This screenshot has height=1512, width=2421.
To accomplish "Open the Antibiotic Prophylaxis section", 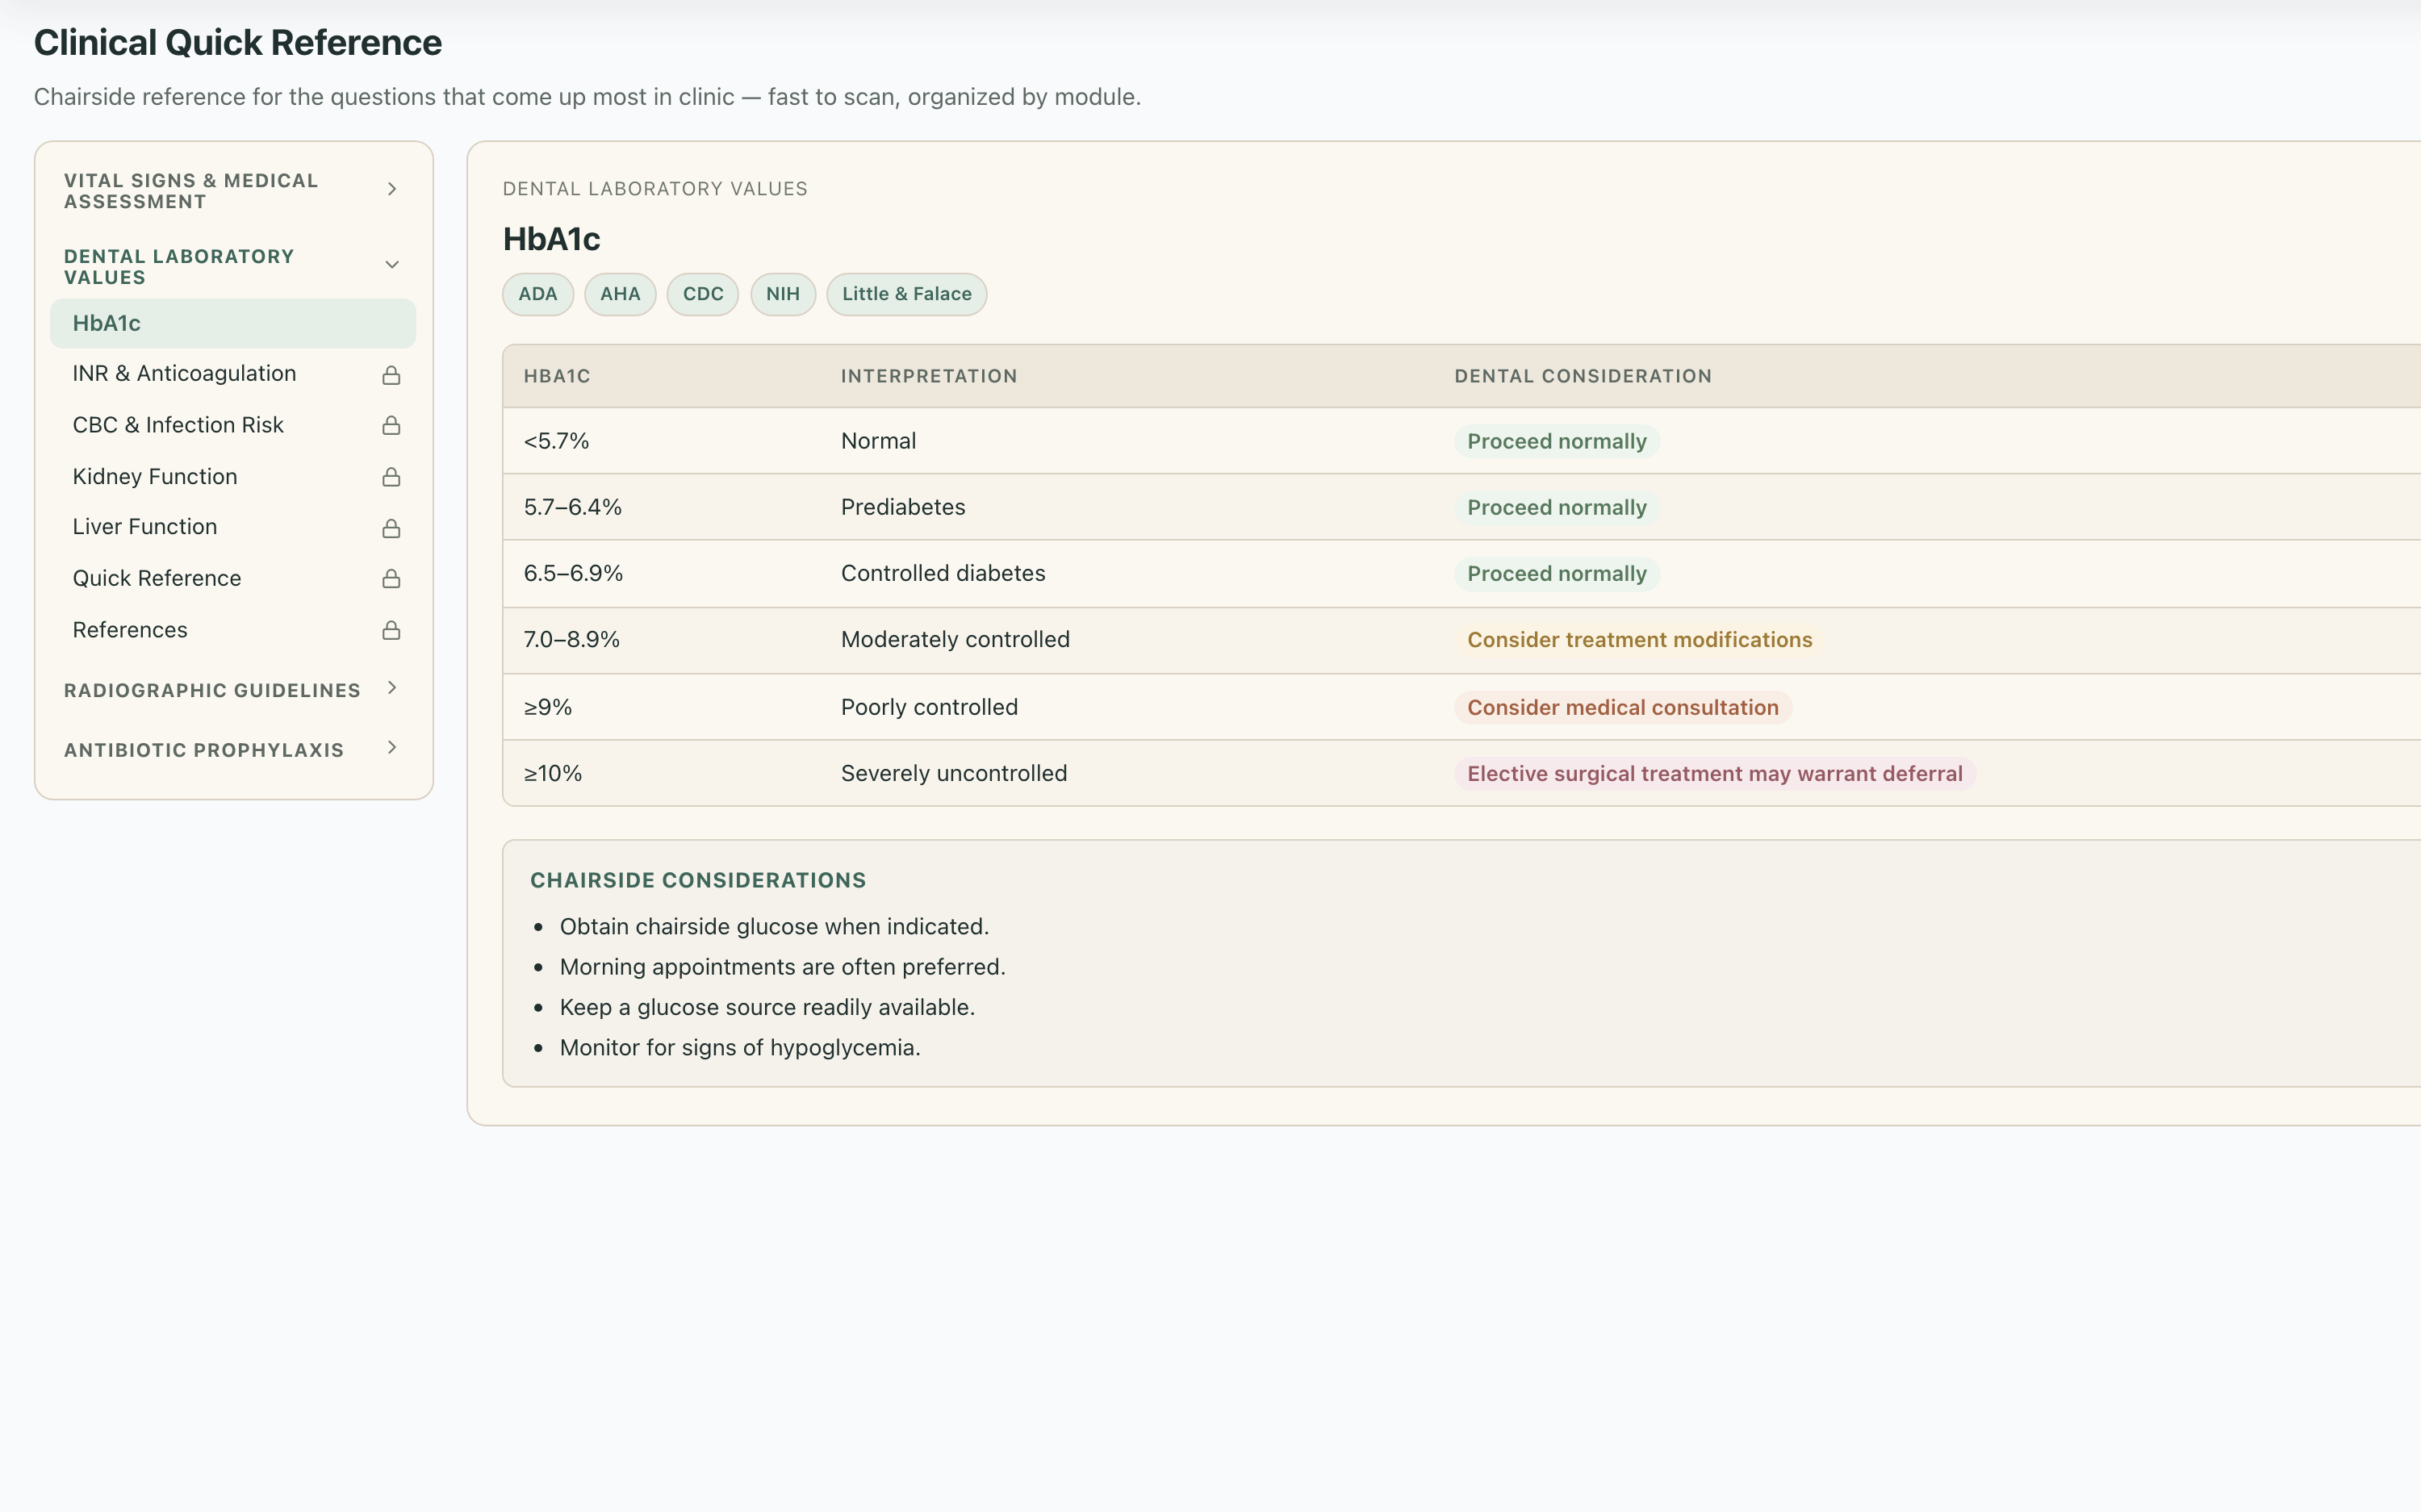I will click(x=233, y=750).
